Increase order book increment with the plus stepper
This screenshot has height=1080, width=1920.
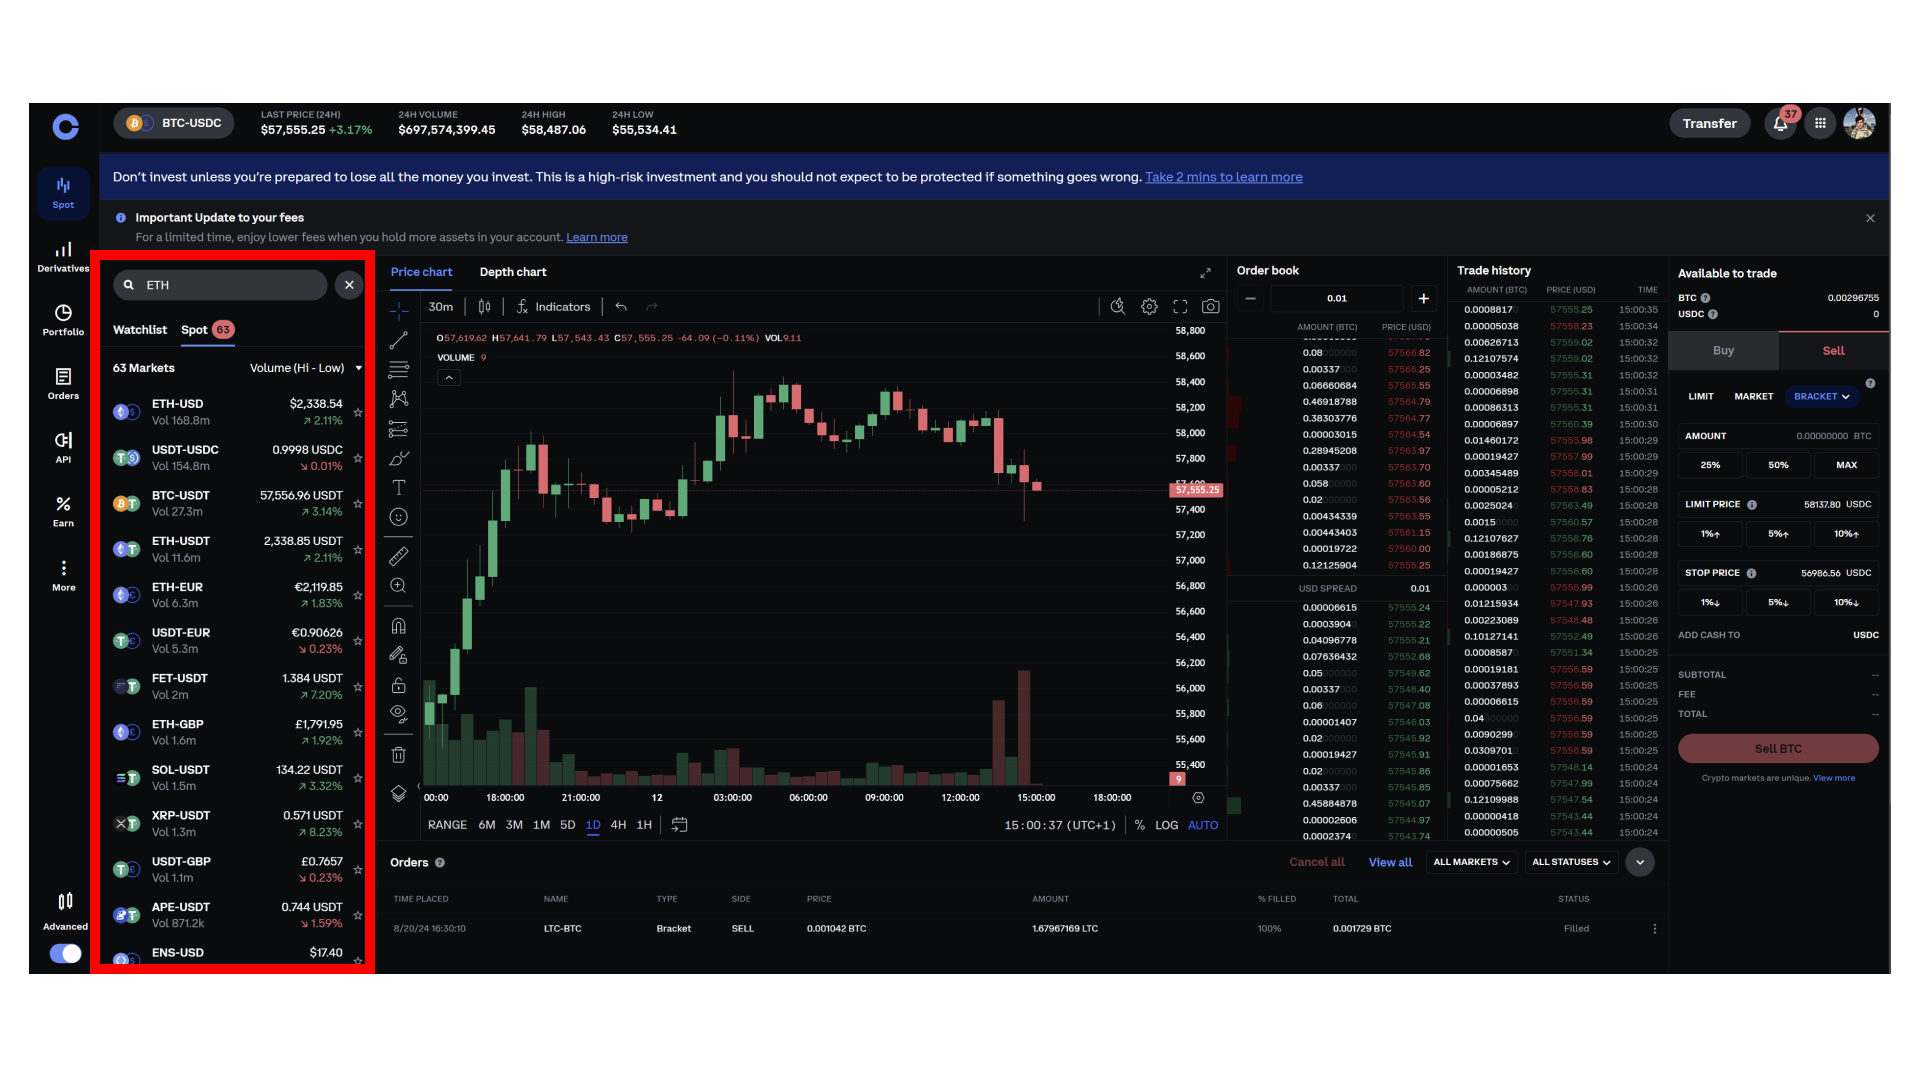[x=1424, y=297]
